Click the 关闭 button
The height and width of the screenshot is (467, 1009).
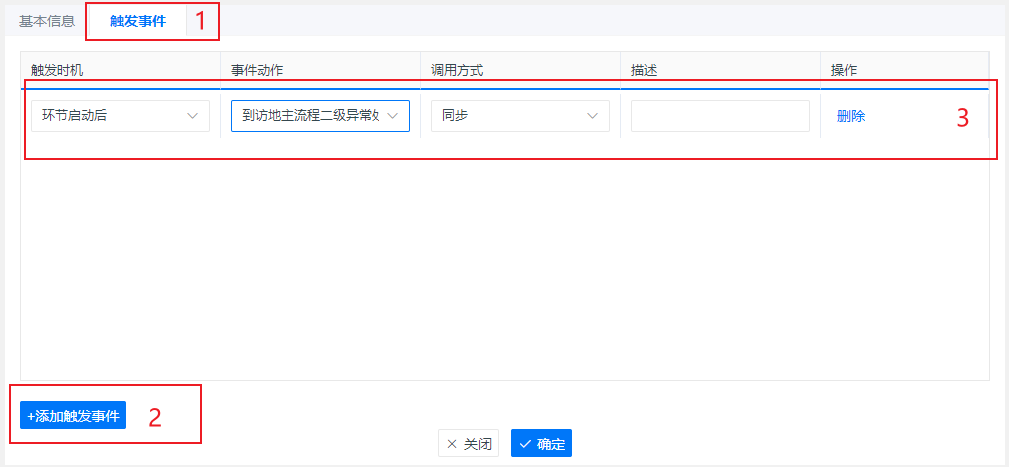[468, 443]
